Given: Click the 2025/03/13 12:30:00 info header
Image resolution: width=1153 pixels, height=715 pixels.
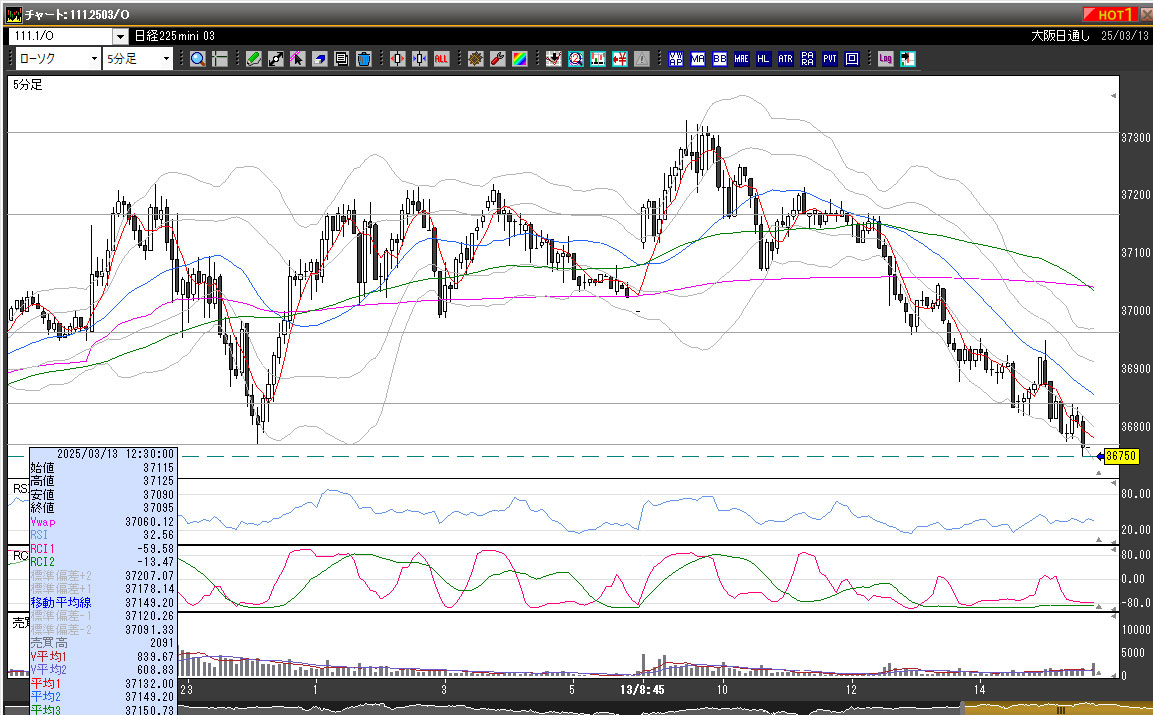Looking at the screenshot, I should 115,454.
